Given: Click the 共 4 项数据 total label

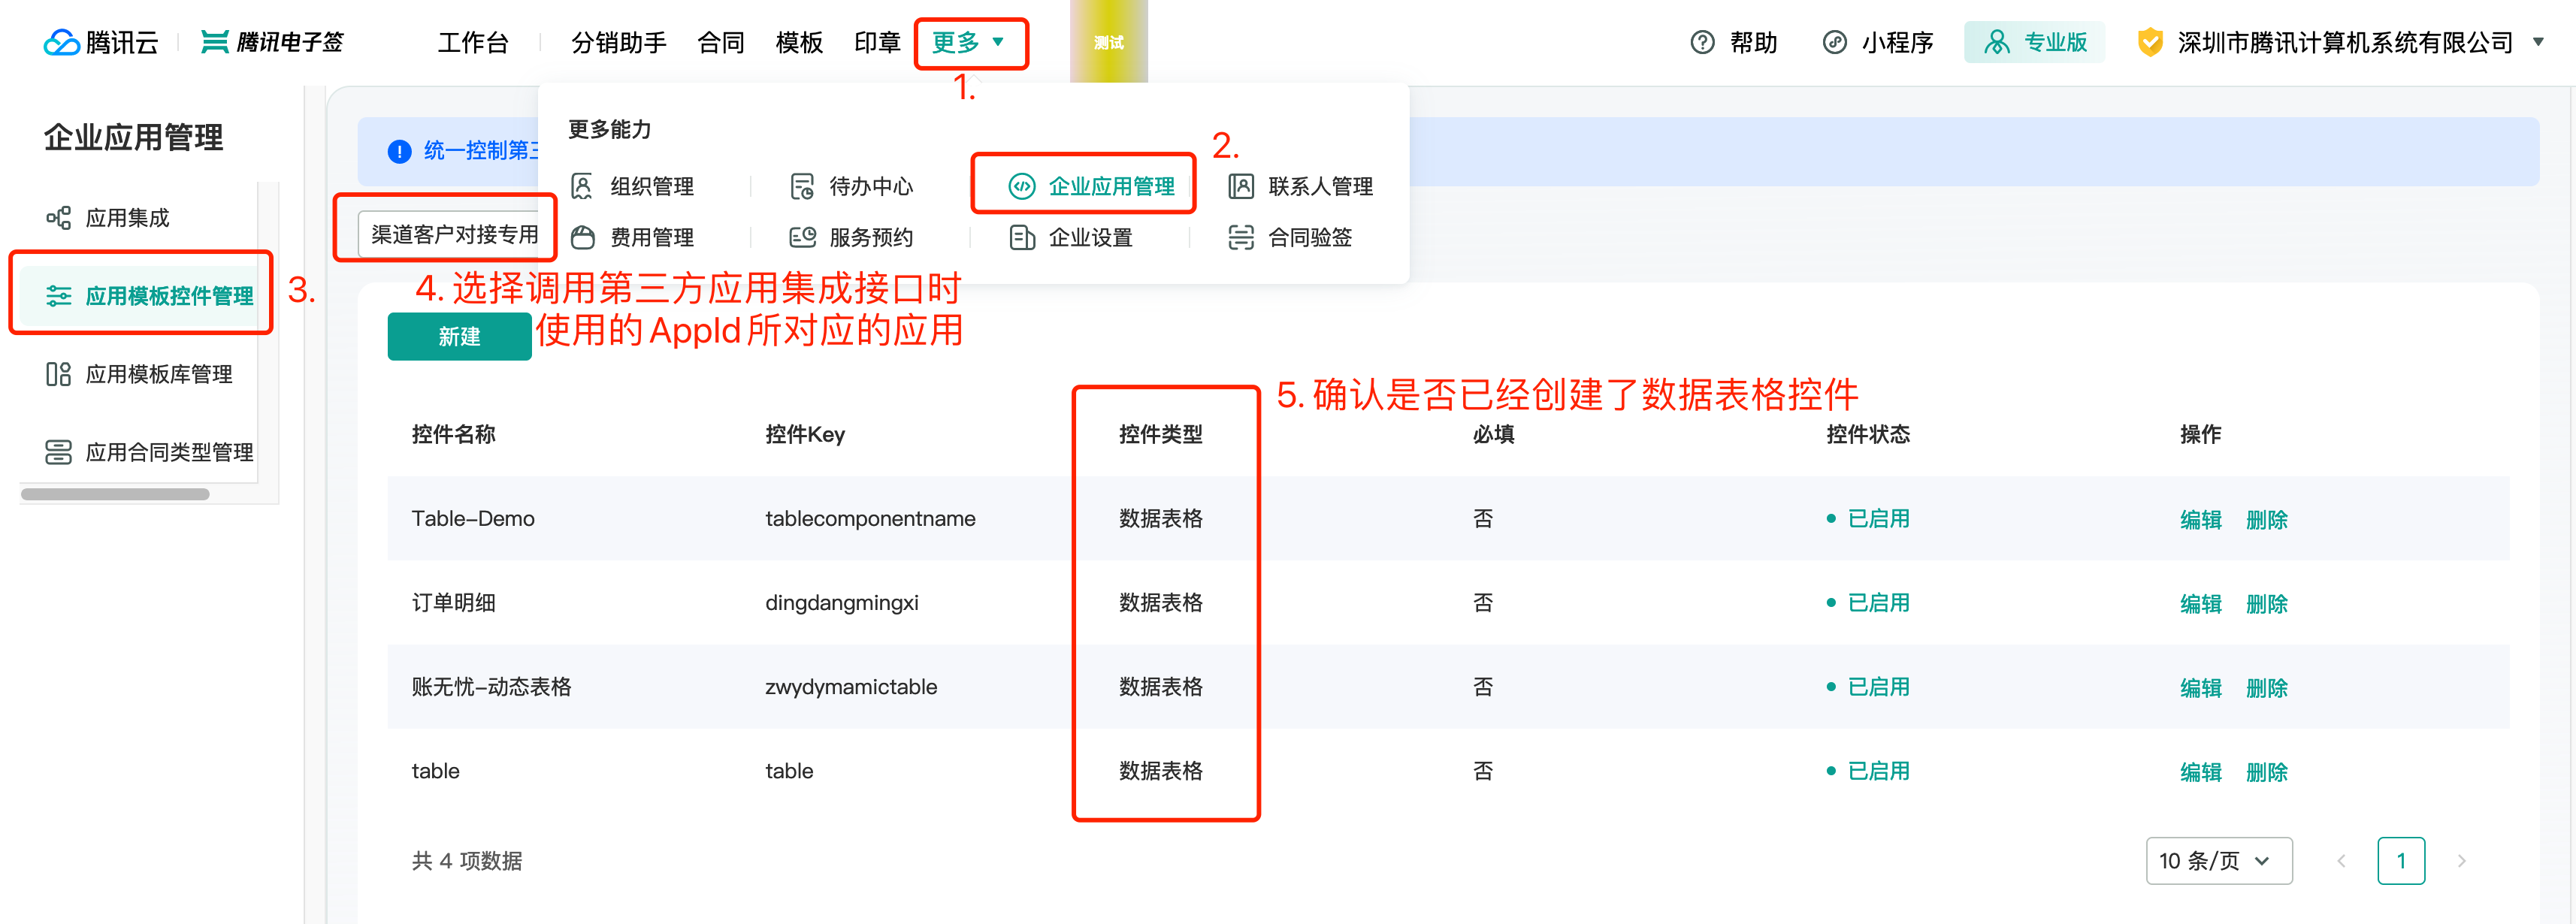Looking at the screenshot, I should click(x=467, y=861).
